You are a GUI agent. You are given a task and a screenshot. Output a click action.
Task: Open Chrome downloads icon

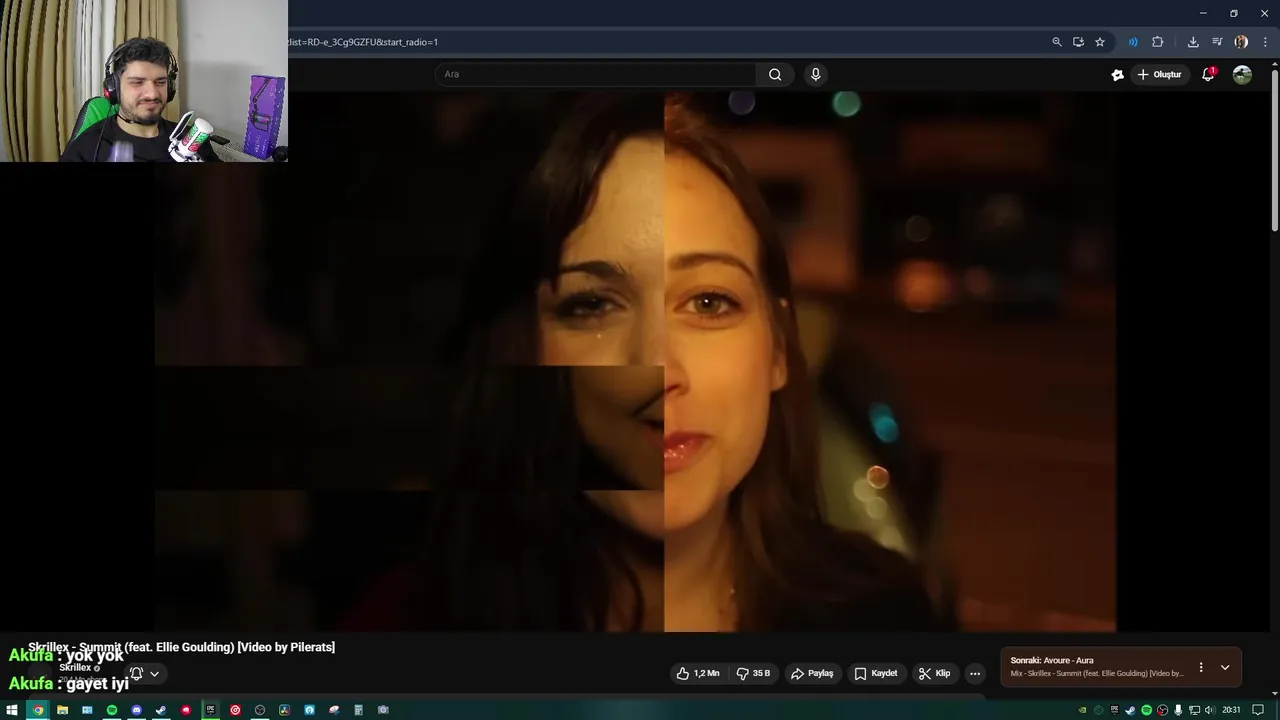click(x=1193, y=42)
